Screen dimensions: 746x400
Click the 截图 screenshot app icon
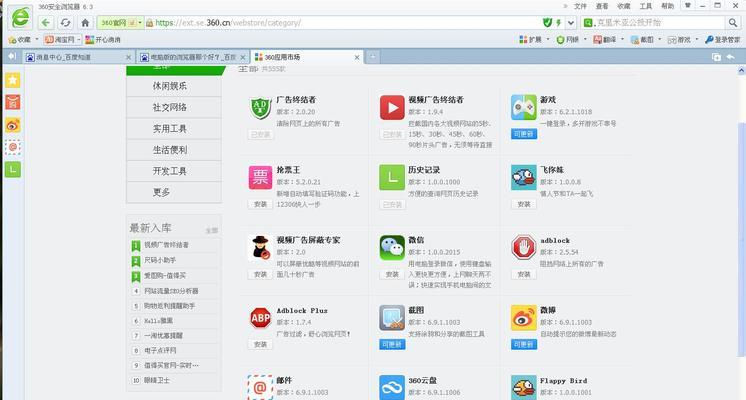click(392, 318)
